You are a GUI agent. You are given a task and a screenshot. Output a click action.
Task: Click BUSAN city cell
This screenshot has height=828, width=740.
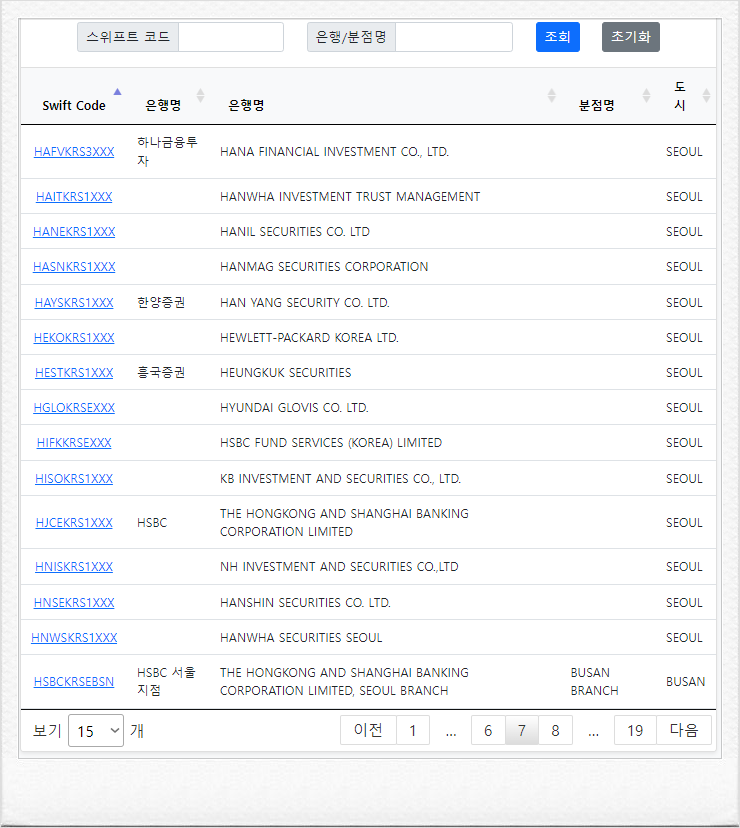[x=685, y=682]
